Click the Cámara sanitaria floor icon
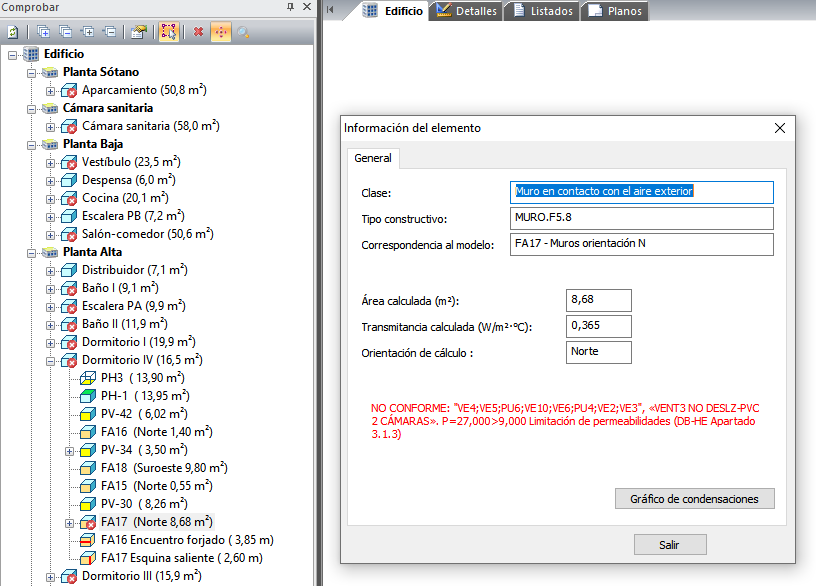Viewport: 816px width, 586px height. (50, 108)
